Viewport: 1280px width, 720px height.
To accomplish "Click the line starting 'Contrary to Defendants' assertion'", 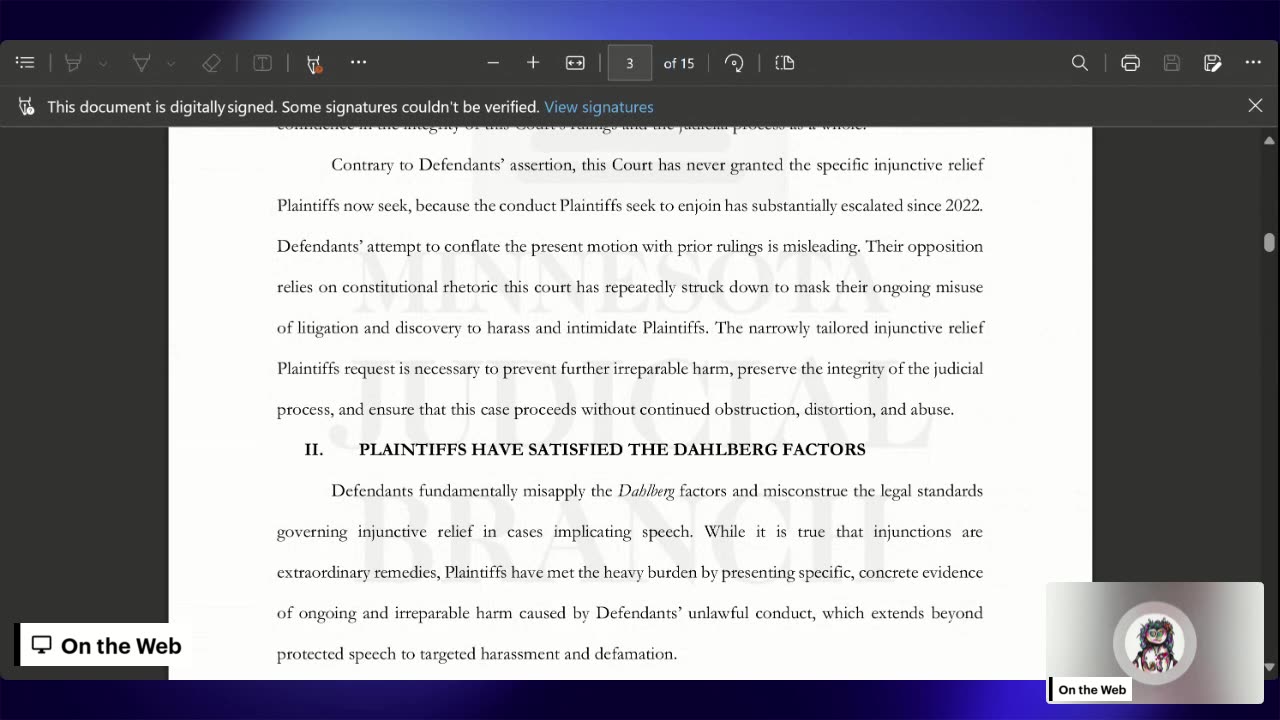I will 657,165.
